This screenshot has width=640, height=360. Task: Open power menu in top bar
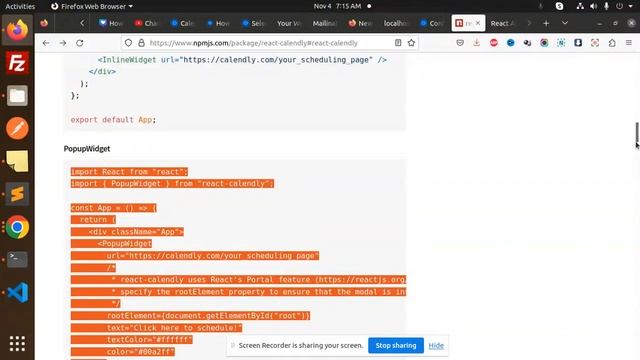pos(620,6)
